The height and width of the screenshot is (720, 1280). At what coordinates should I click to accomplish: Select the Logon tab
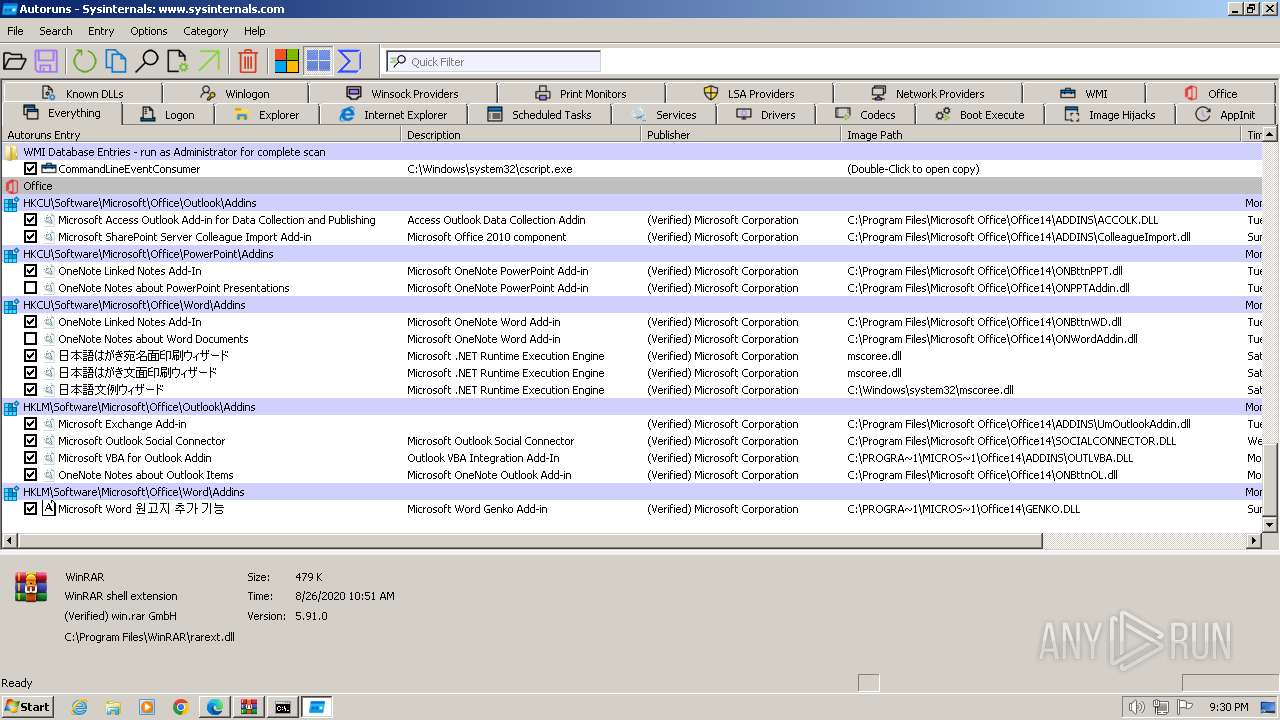168,114
